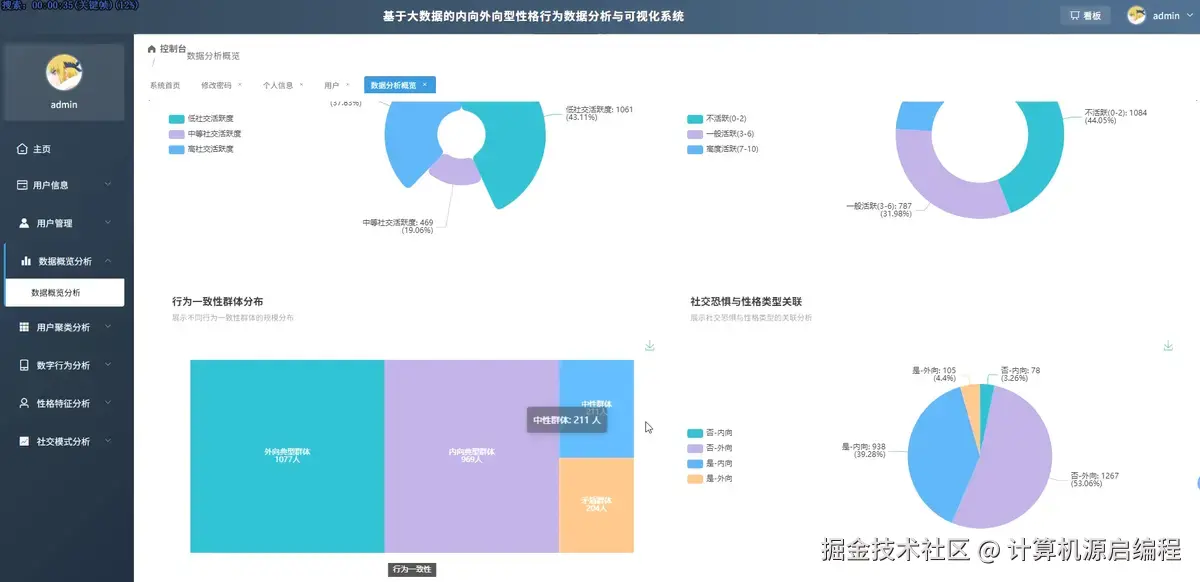This screenshot has width=1200, height=582.
Task: Switch to the 系统首页 tab
Action: click(x=165, y=85)
